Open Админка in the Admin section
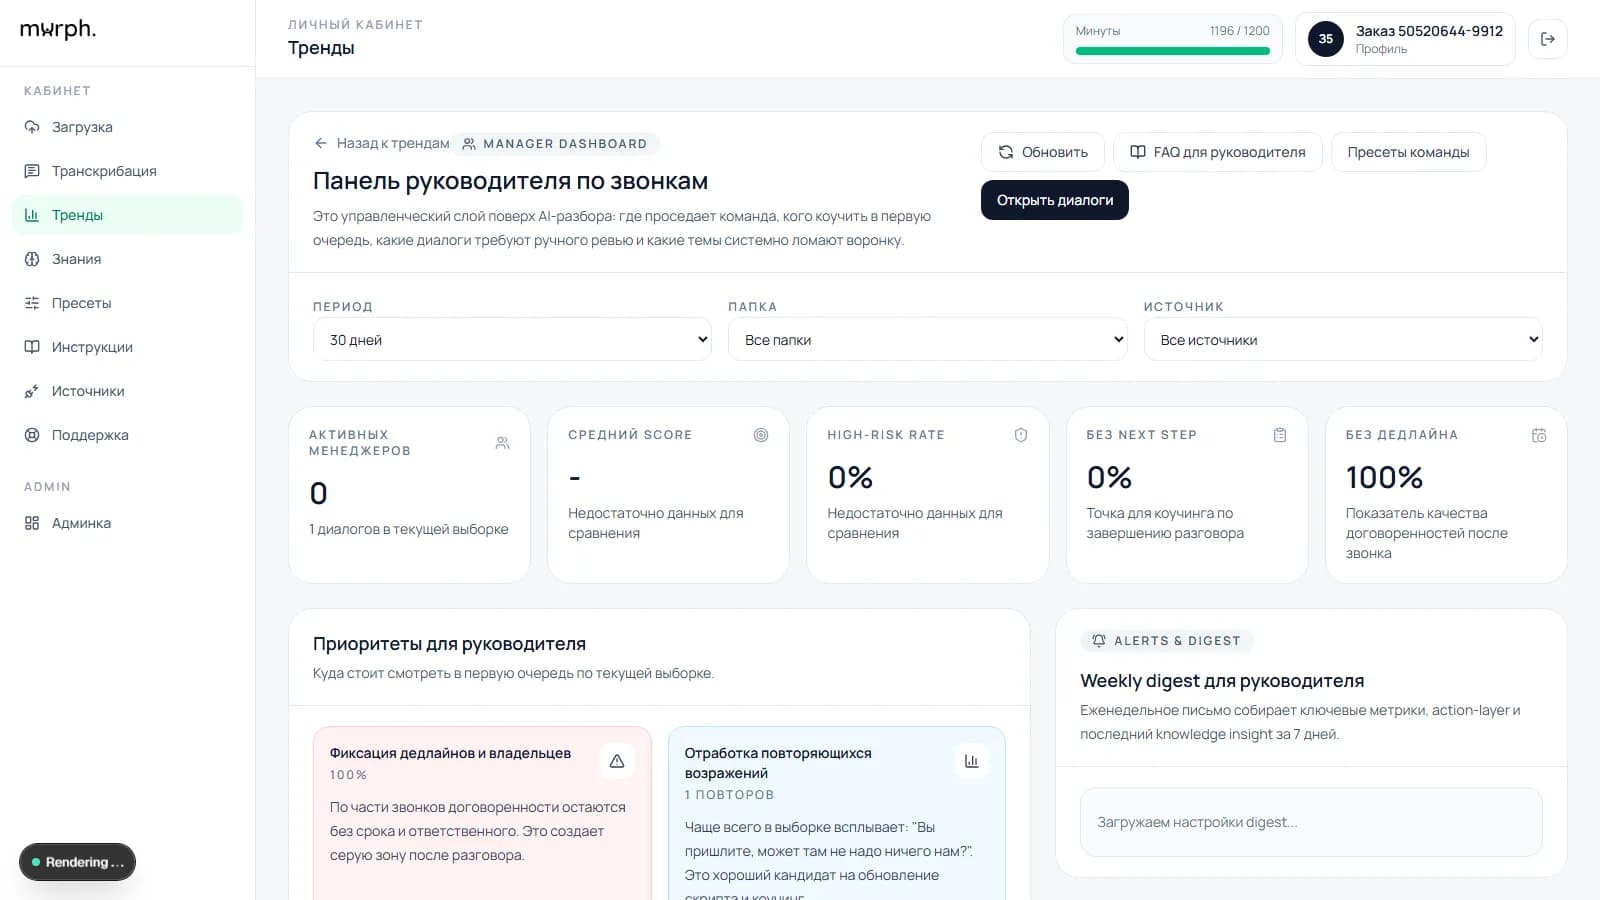 [81, 523]
